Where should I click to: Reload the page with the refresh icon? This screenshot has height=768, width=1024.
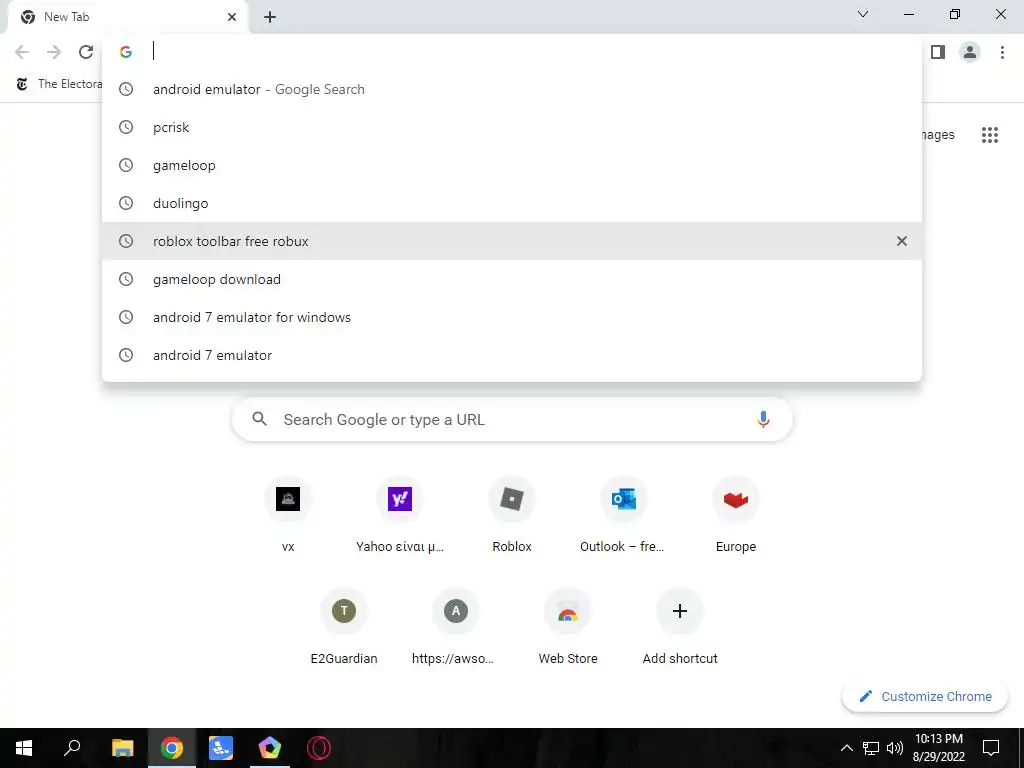pyautogui.click(x=86, y=52)
